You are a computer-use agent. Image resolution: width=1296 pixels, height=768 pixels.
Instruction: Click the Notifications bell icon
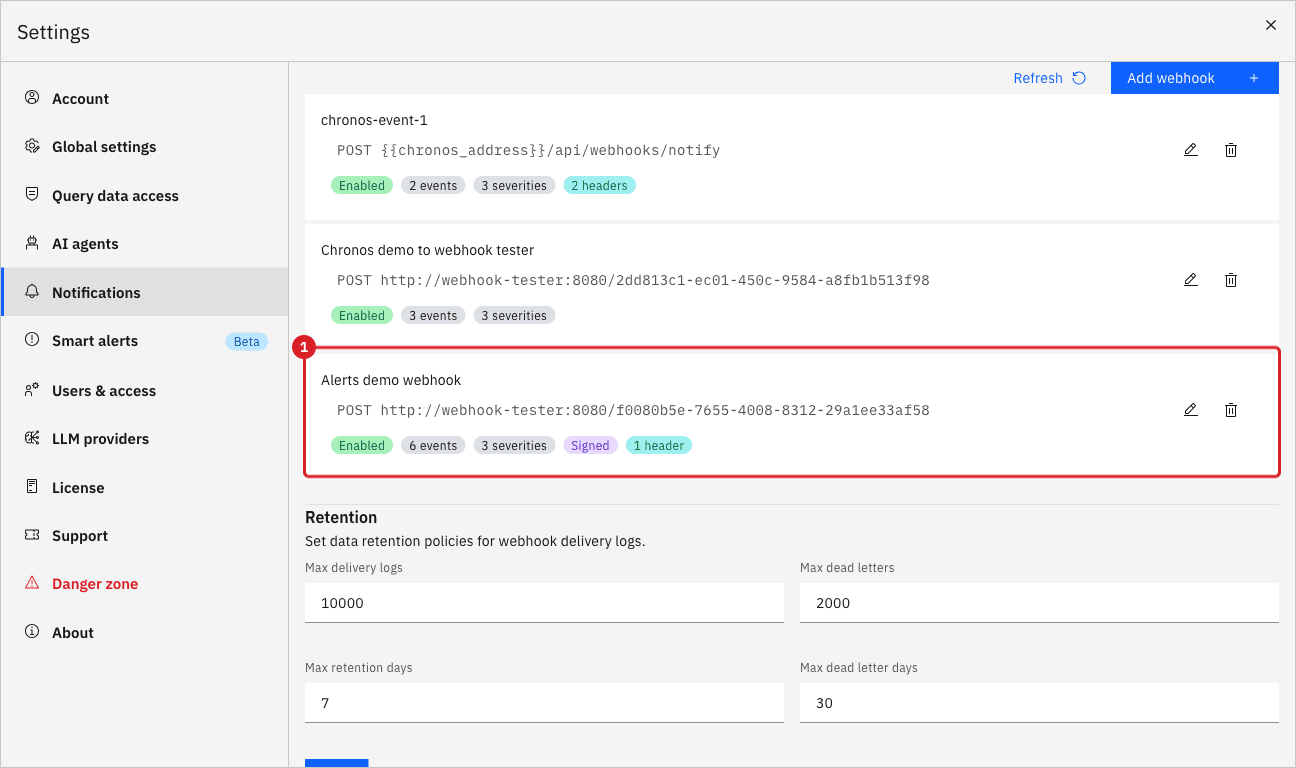point(32,292)
